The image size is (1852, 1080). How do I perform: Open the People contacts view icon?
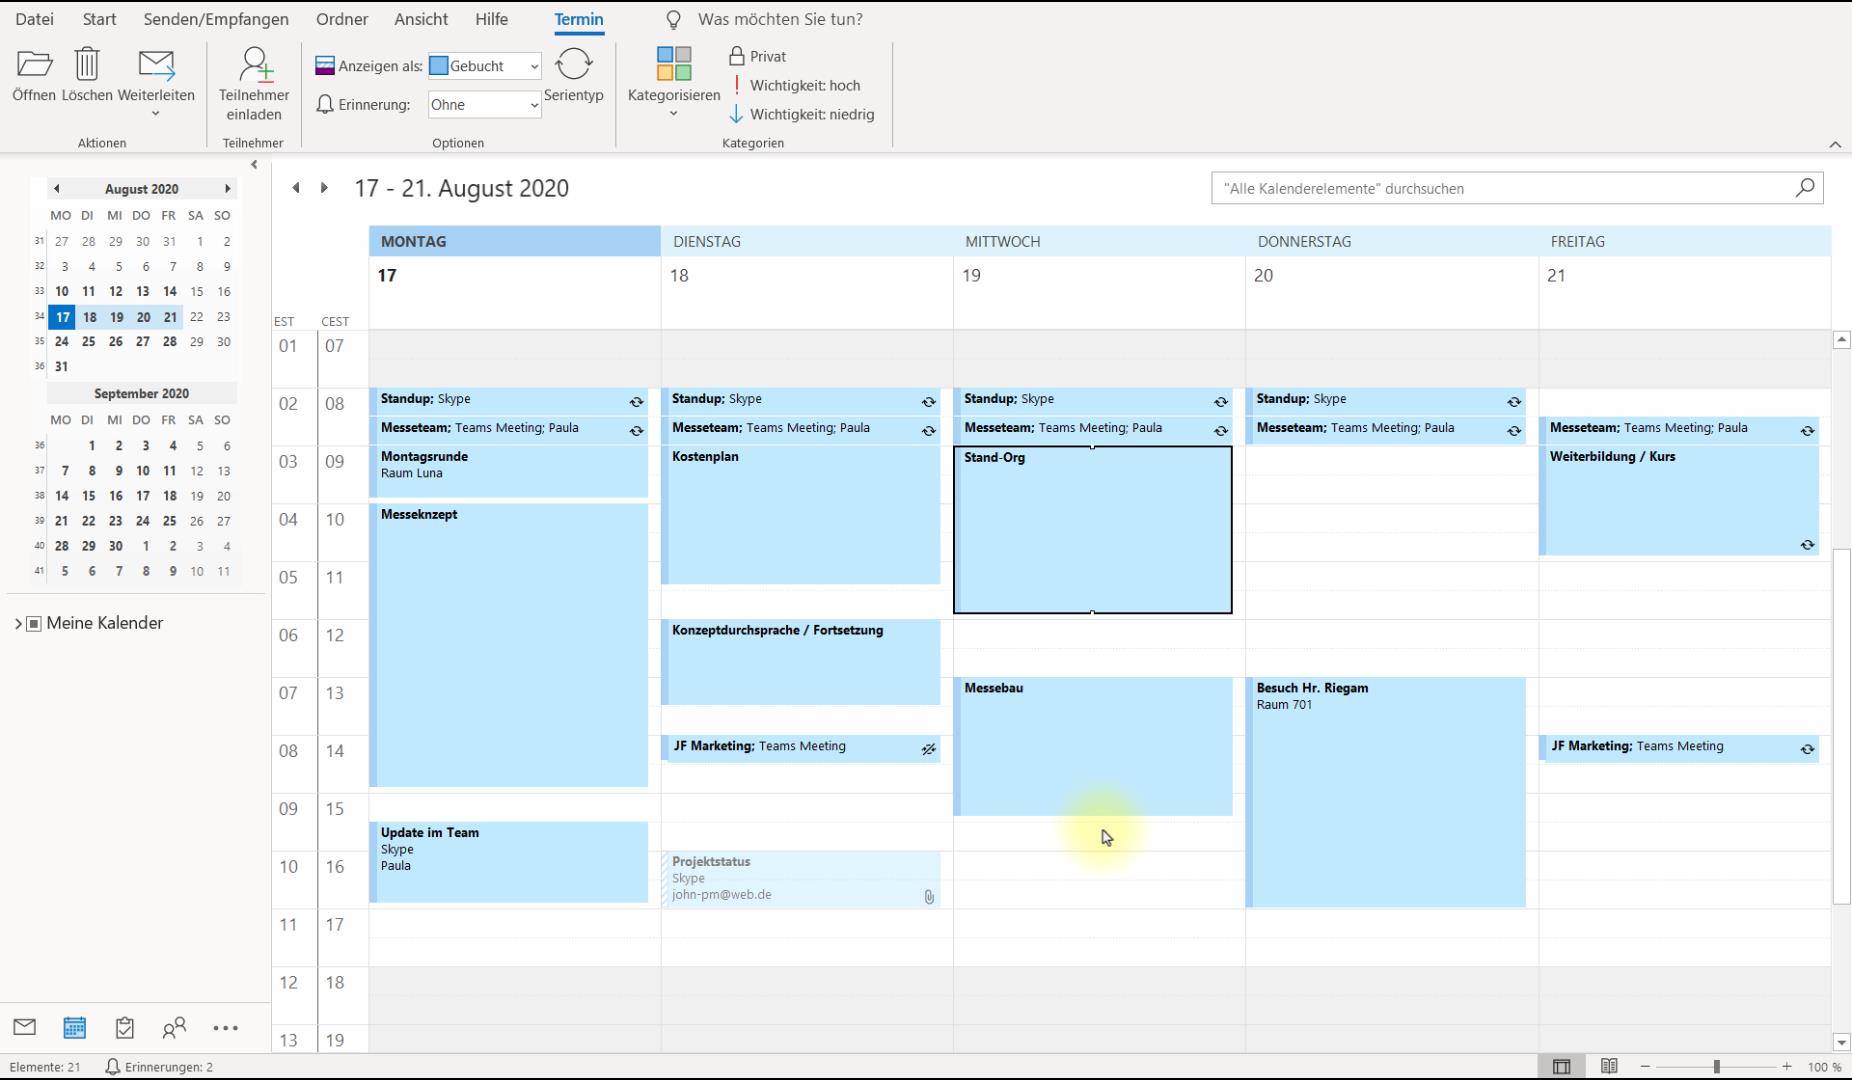pyautogui.click(x=174, y=1027)
